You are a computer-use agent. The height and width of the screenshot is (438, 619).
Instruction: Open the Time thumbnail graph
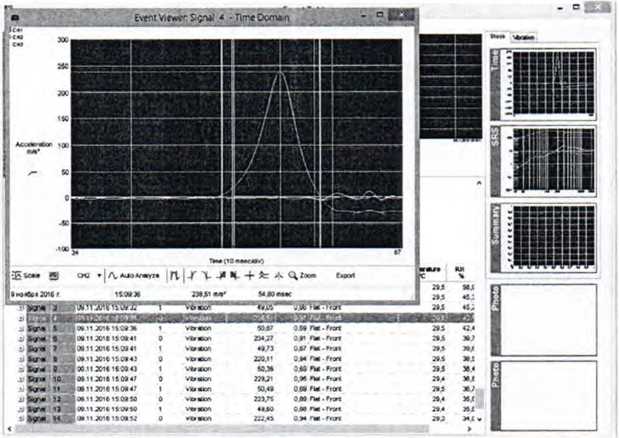[x=543, y=84]
